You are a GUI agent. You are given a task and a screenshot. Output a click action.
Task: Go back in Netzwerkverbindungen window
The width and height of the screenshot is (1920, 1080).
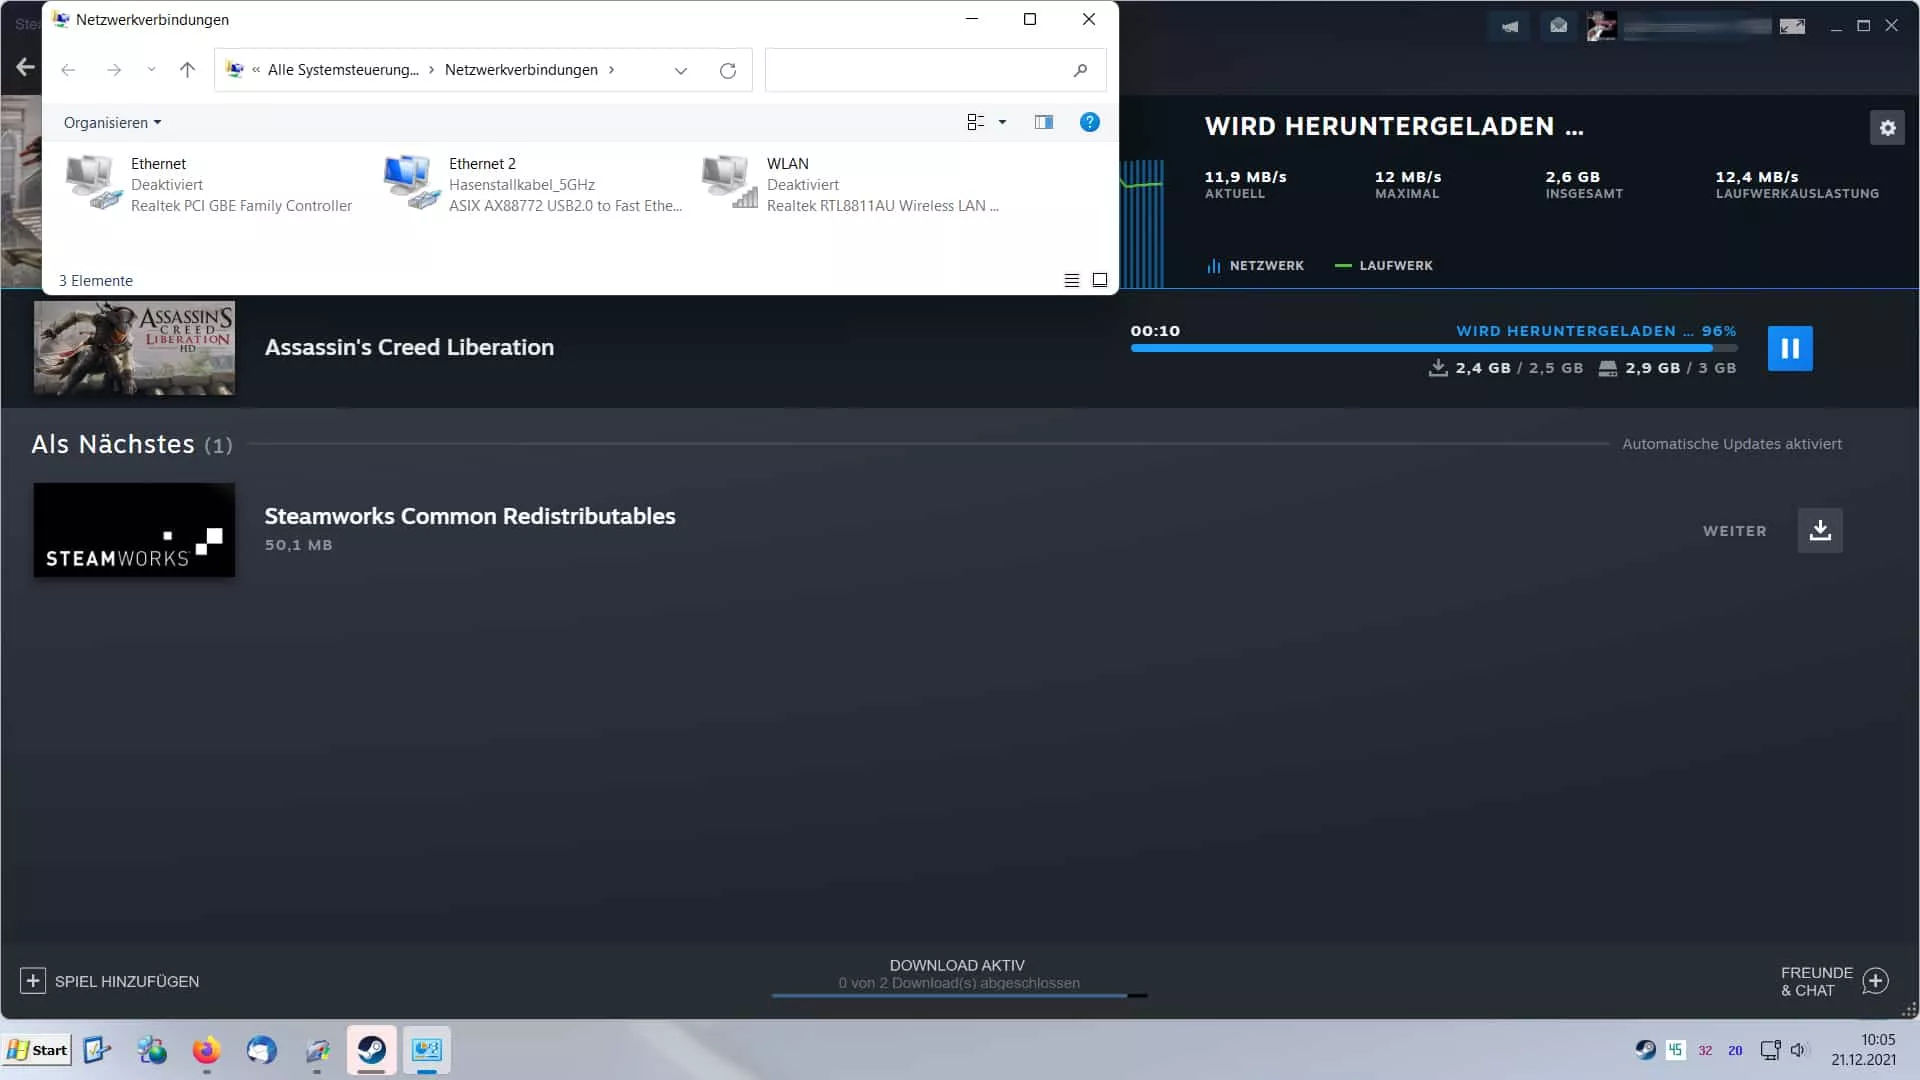(x=68, y=70)
